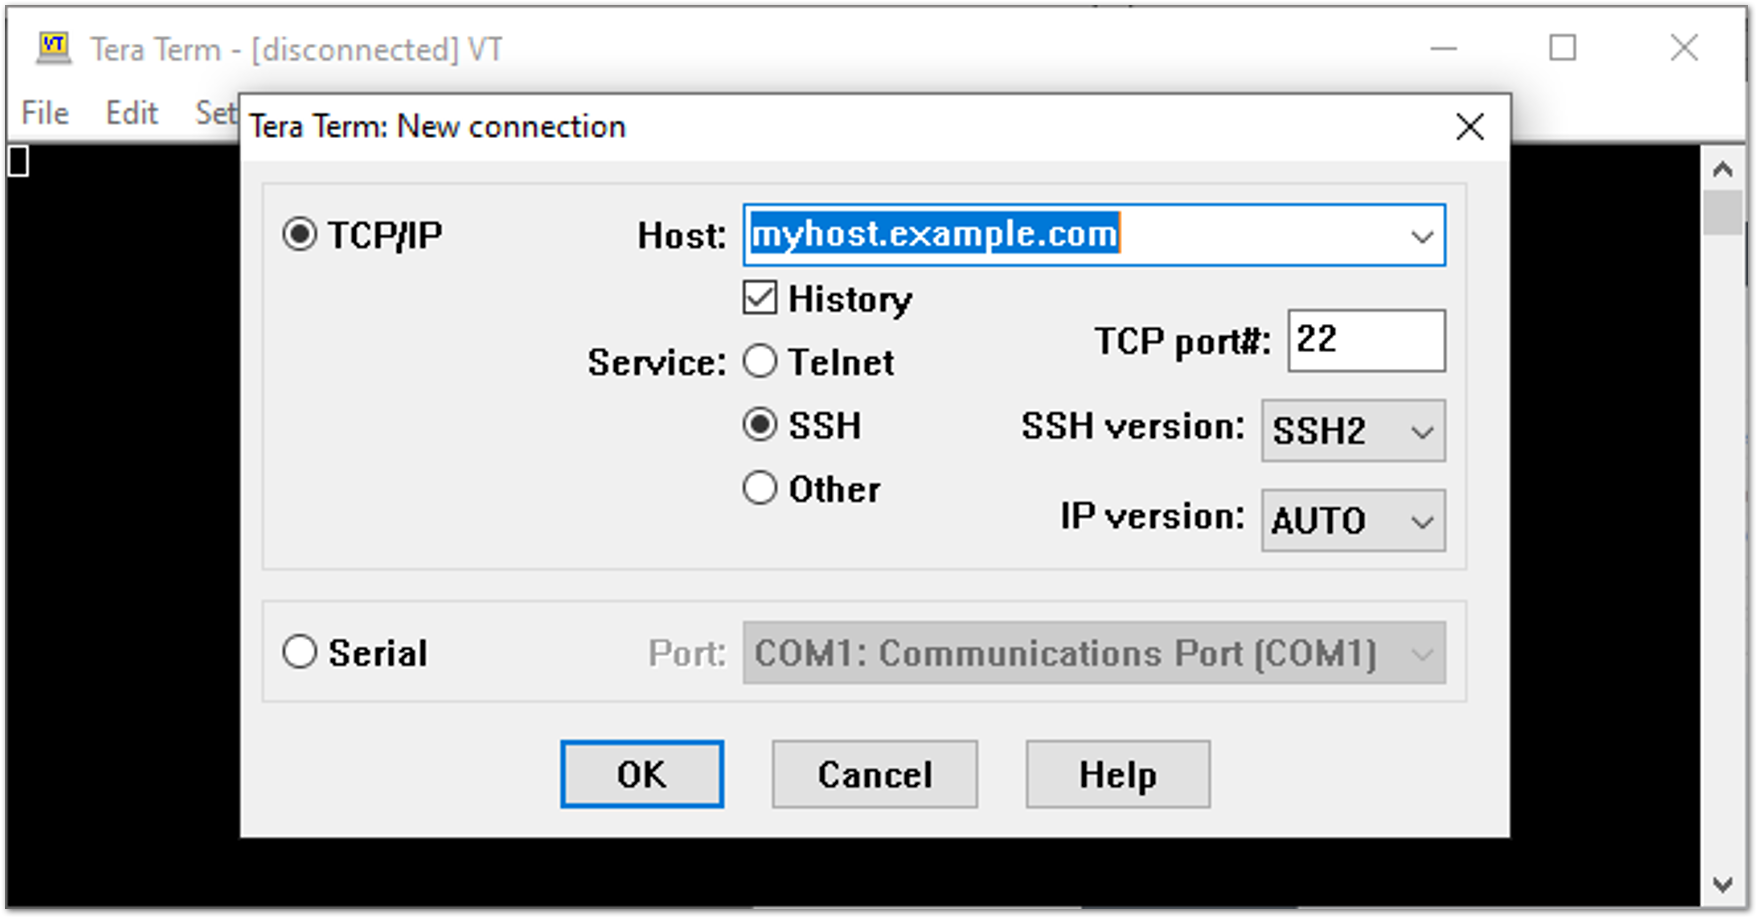Open the File menu
The width and height of the screenshot is (1757, 918).
pos(45,113)
